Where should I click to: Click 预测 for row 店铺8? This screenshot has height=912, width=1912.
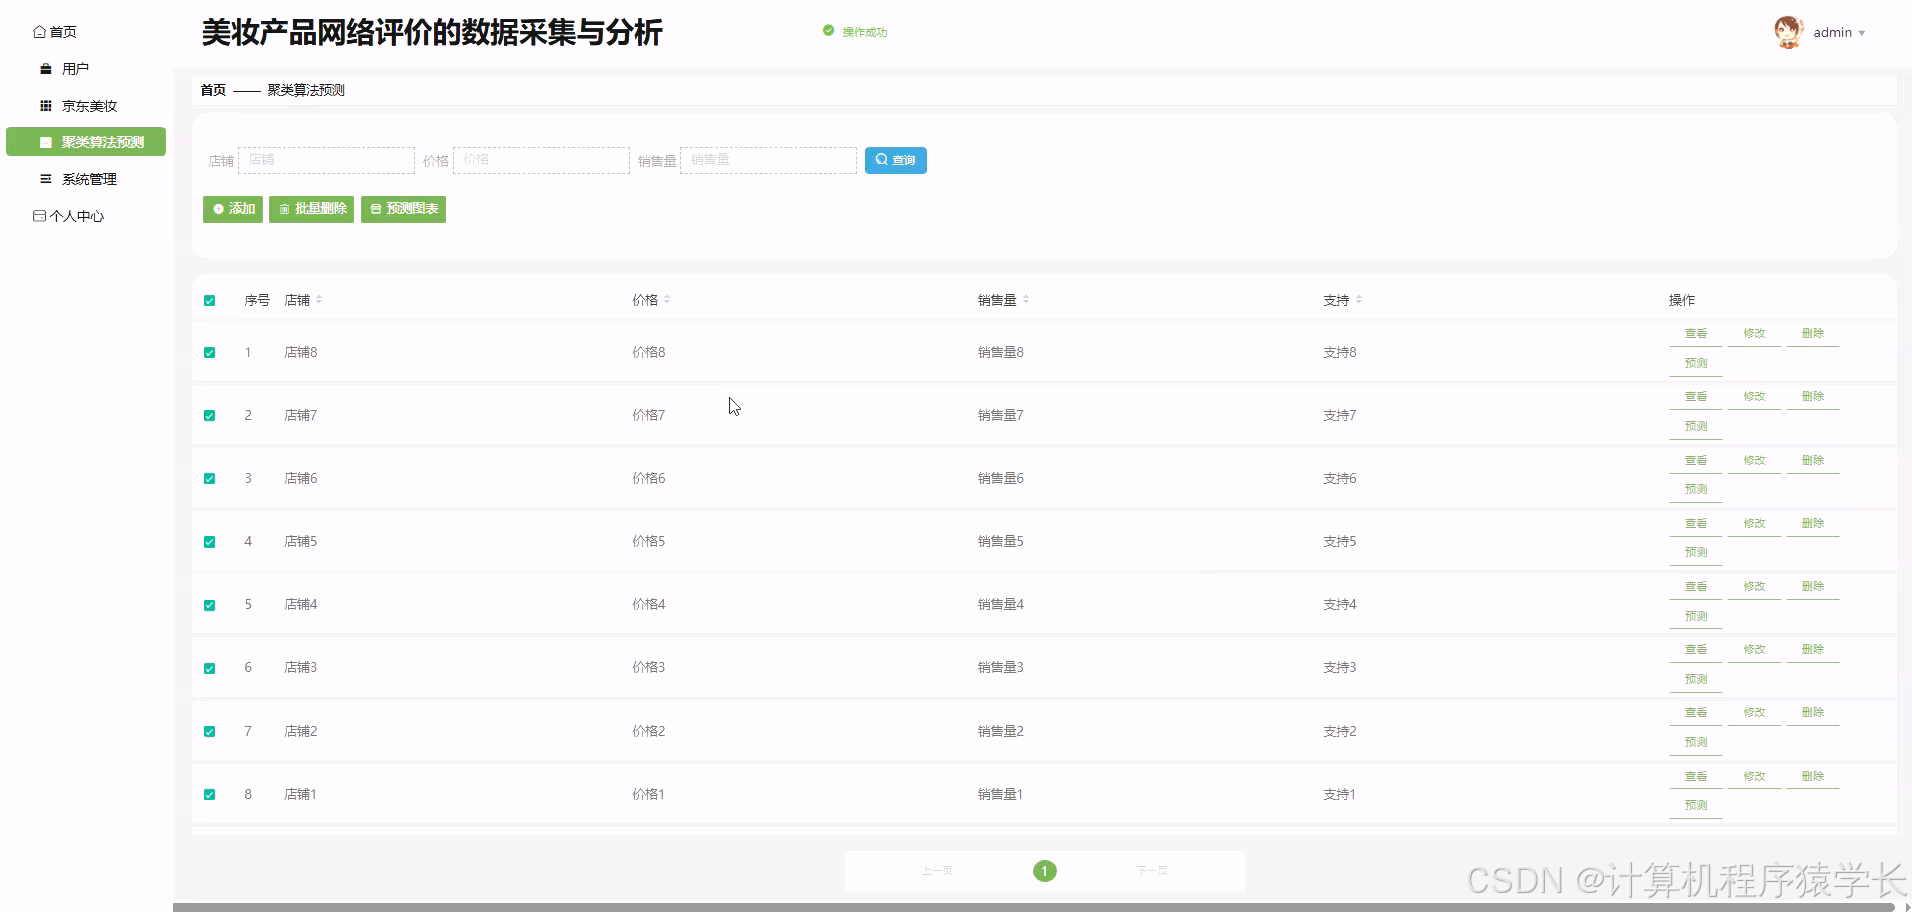coord(1696,364)
